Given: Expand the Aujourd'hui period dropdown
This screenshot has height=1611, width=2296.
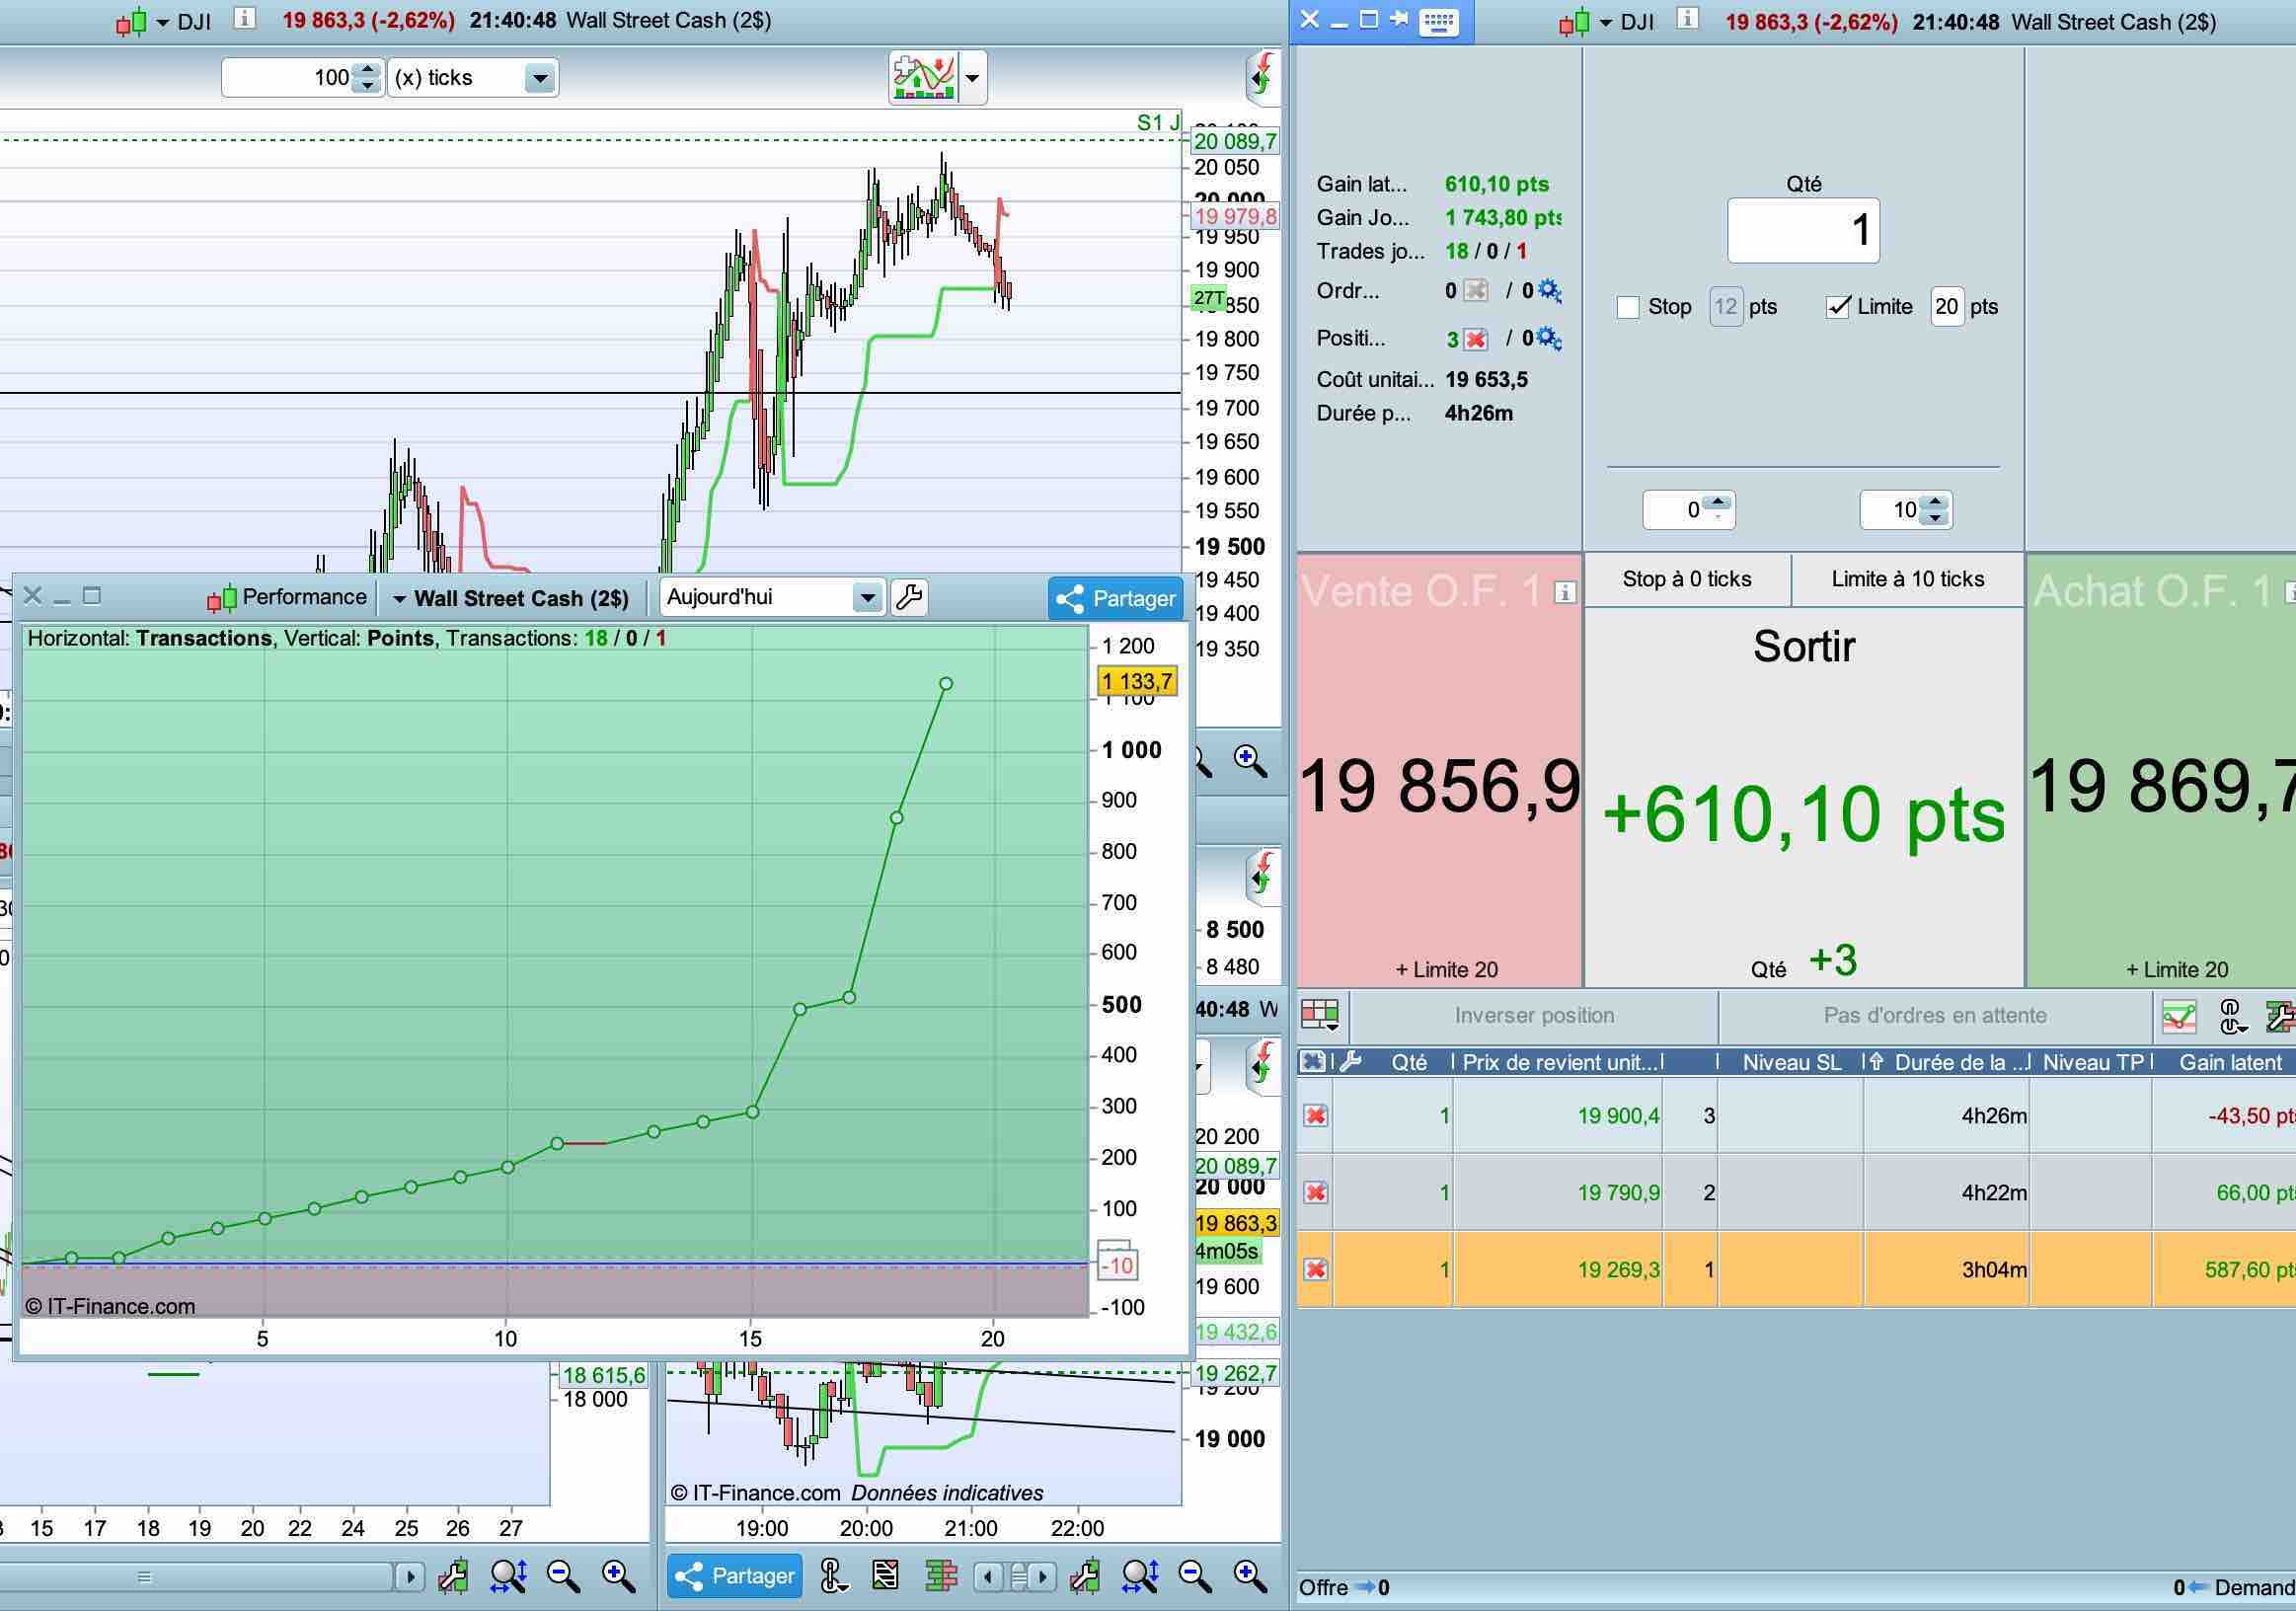Looking at the screenshot, I should tap(867, 598).
